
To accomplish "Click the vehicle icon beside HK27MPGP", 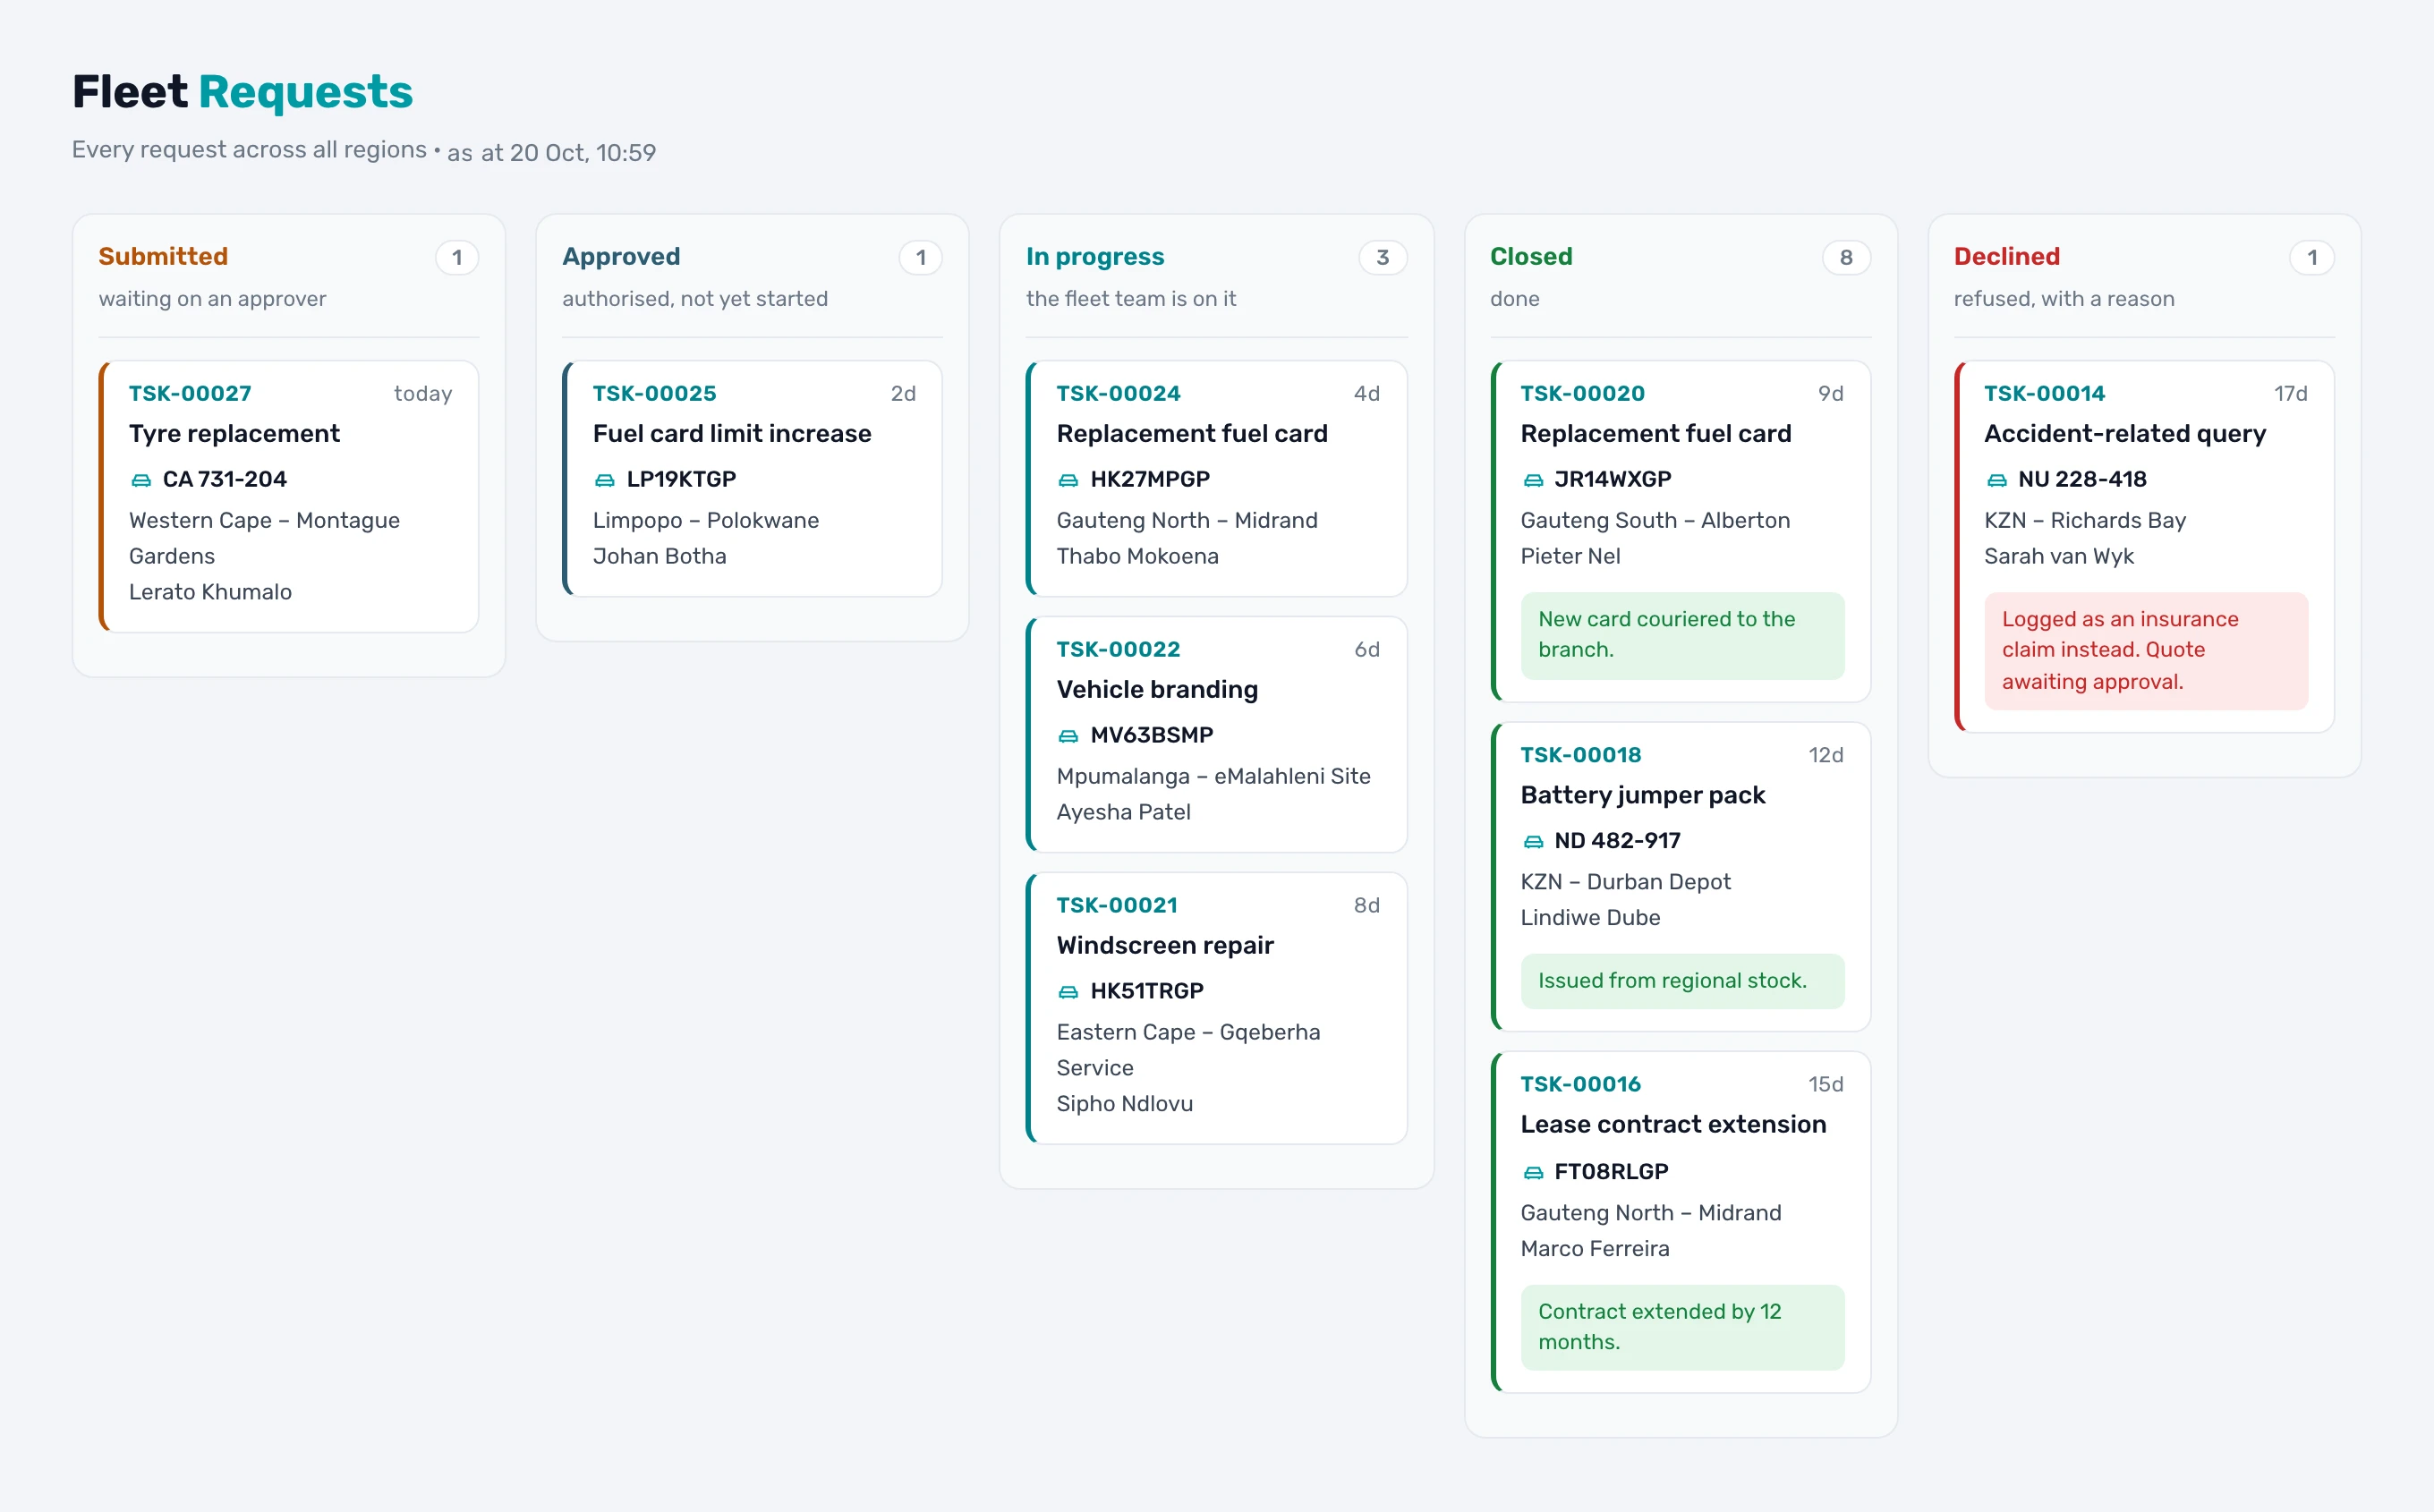I will click(x=1068, y=480).
